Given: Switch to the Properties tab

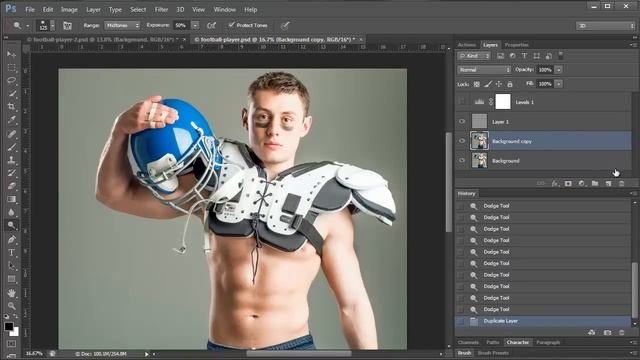Looking at the screenshot, I should point(516,45).
